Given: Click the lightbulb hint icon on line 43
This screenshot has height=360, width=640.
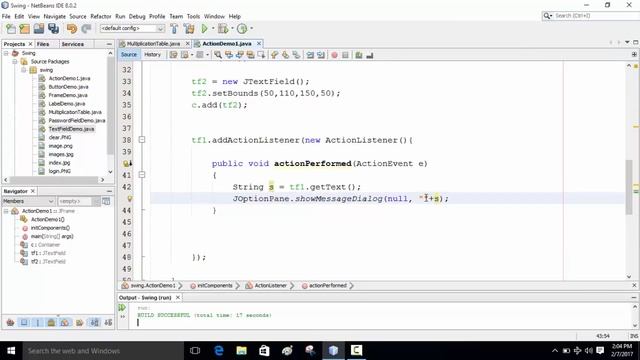Looking at the screenshot, I should [130, 199].
